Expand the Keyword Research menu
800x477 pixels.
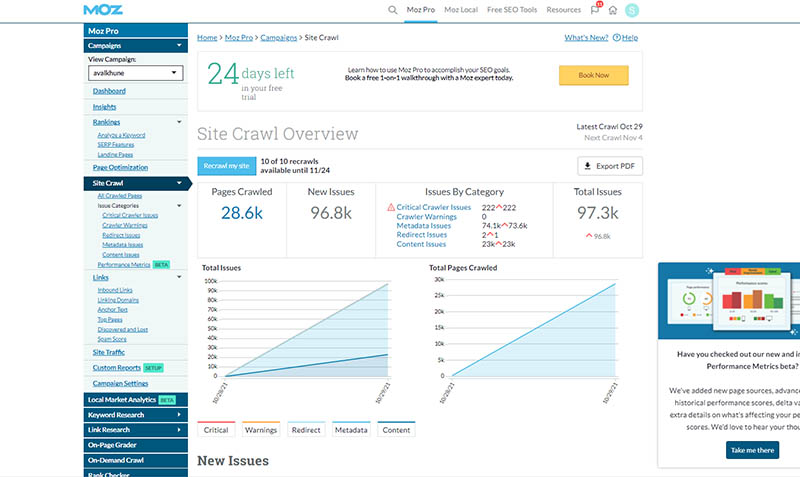click(x=136, y=415)
